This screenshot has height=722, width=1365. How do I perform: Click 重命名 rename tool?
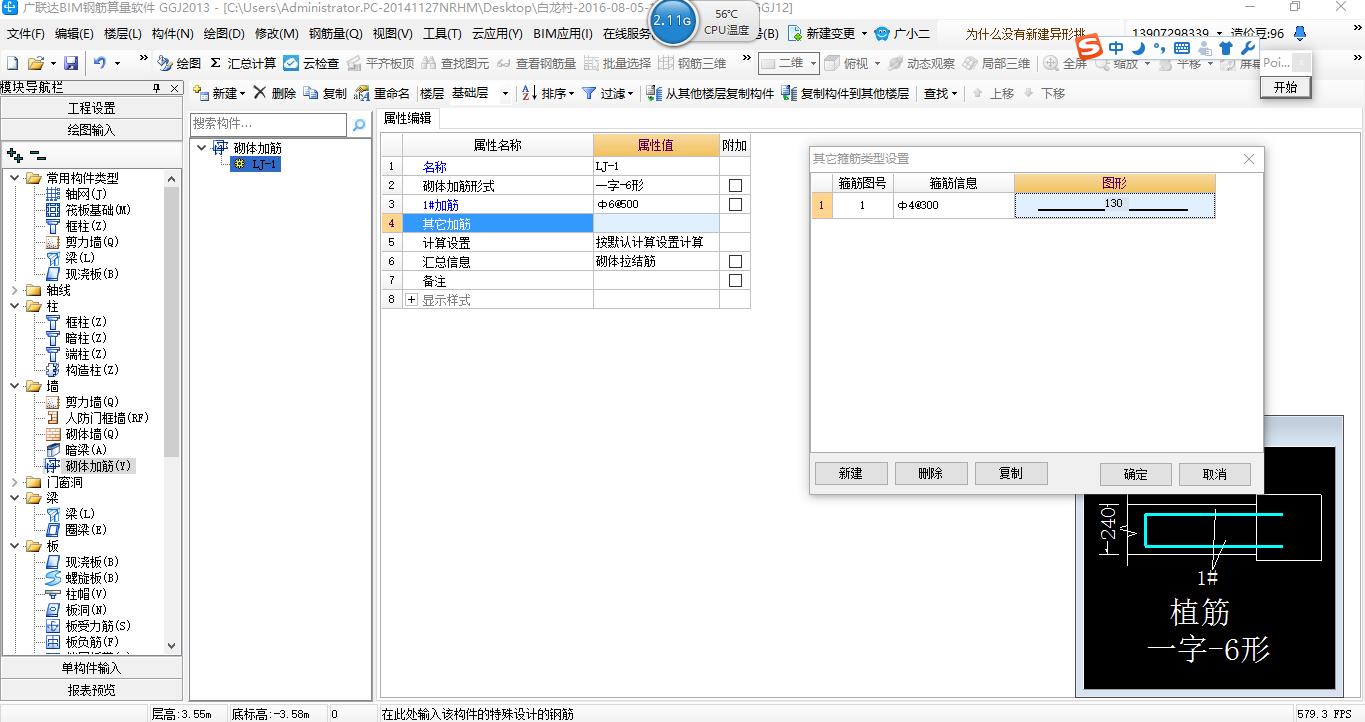[382, 93]
